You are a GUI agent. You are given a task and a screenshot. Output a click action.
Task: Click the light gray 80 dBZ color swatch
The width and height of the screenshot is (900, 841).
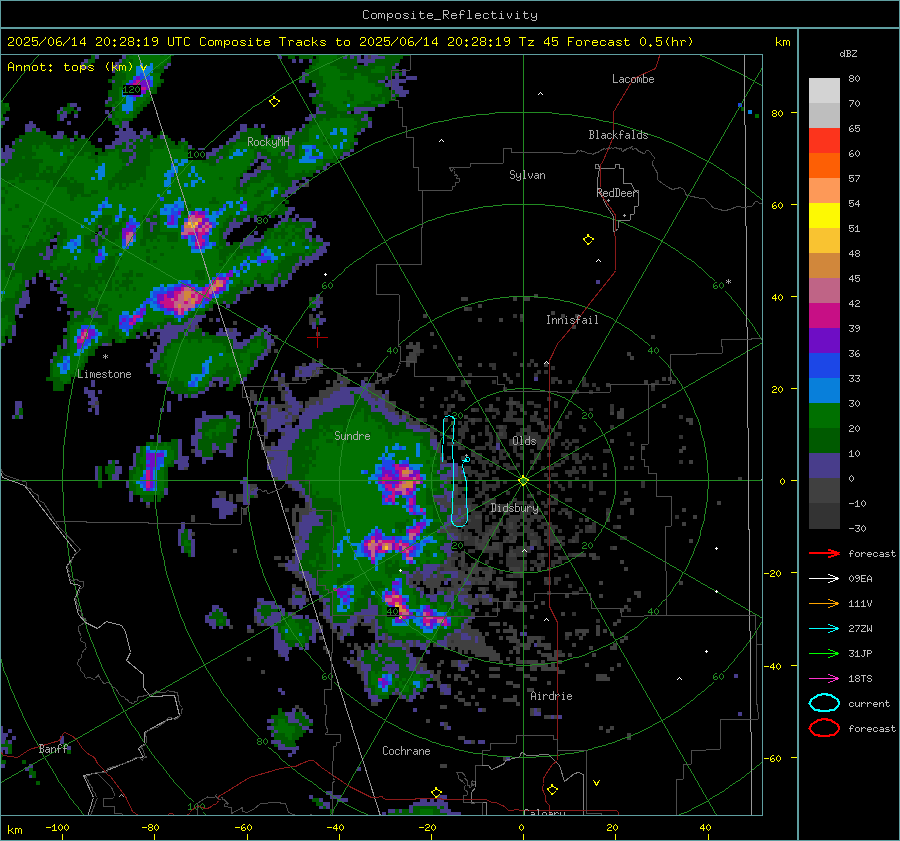824,90
